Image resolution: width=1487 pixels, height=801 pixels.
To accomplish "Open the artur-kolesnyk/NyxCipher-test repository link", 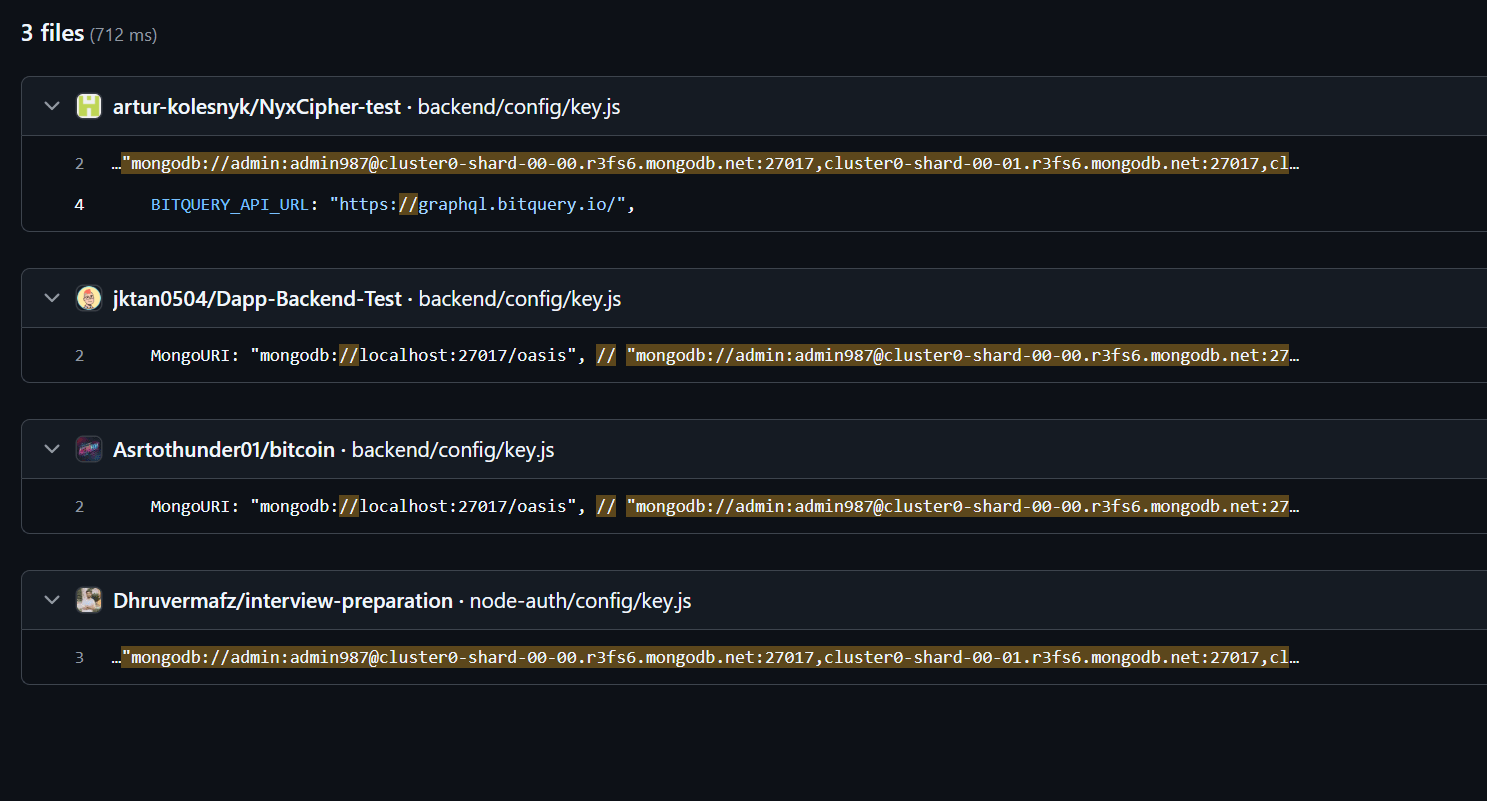I will pos(257,106).
